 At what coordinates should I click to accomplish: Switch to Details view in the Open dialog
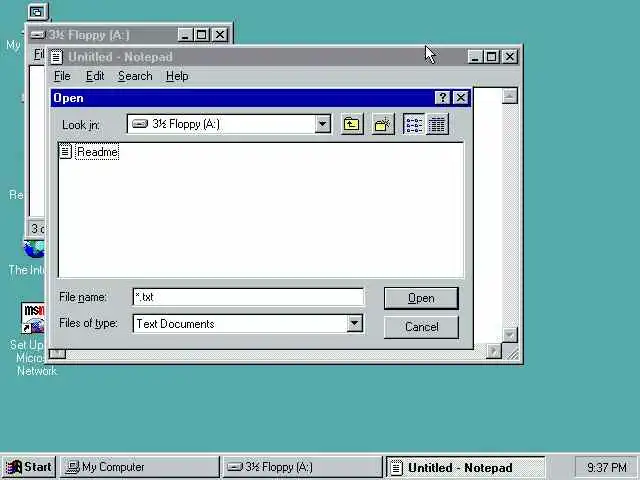437,124
